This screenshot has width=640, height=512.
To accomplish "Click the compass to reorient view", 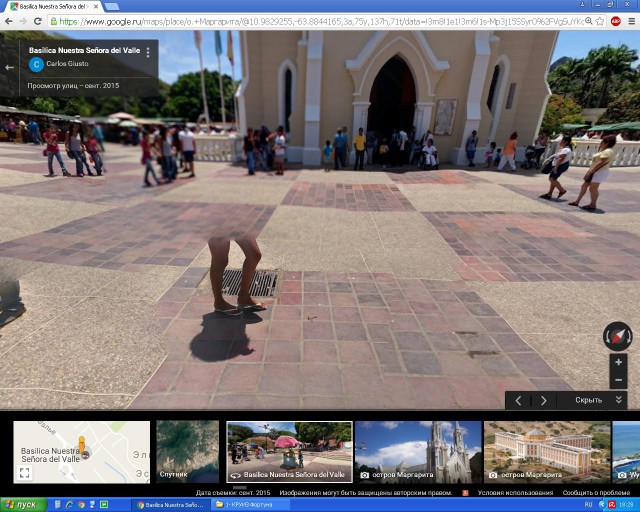I will coord(618,336).
